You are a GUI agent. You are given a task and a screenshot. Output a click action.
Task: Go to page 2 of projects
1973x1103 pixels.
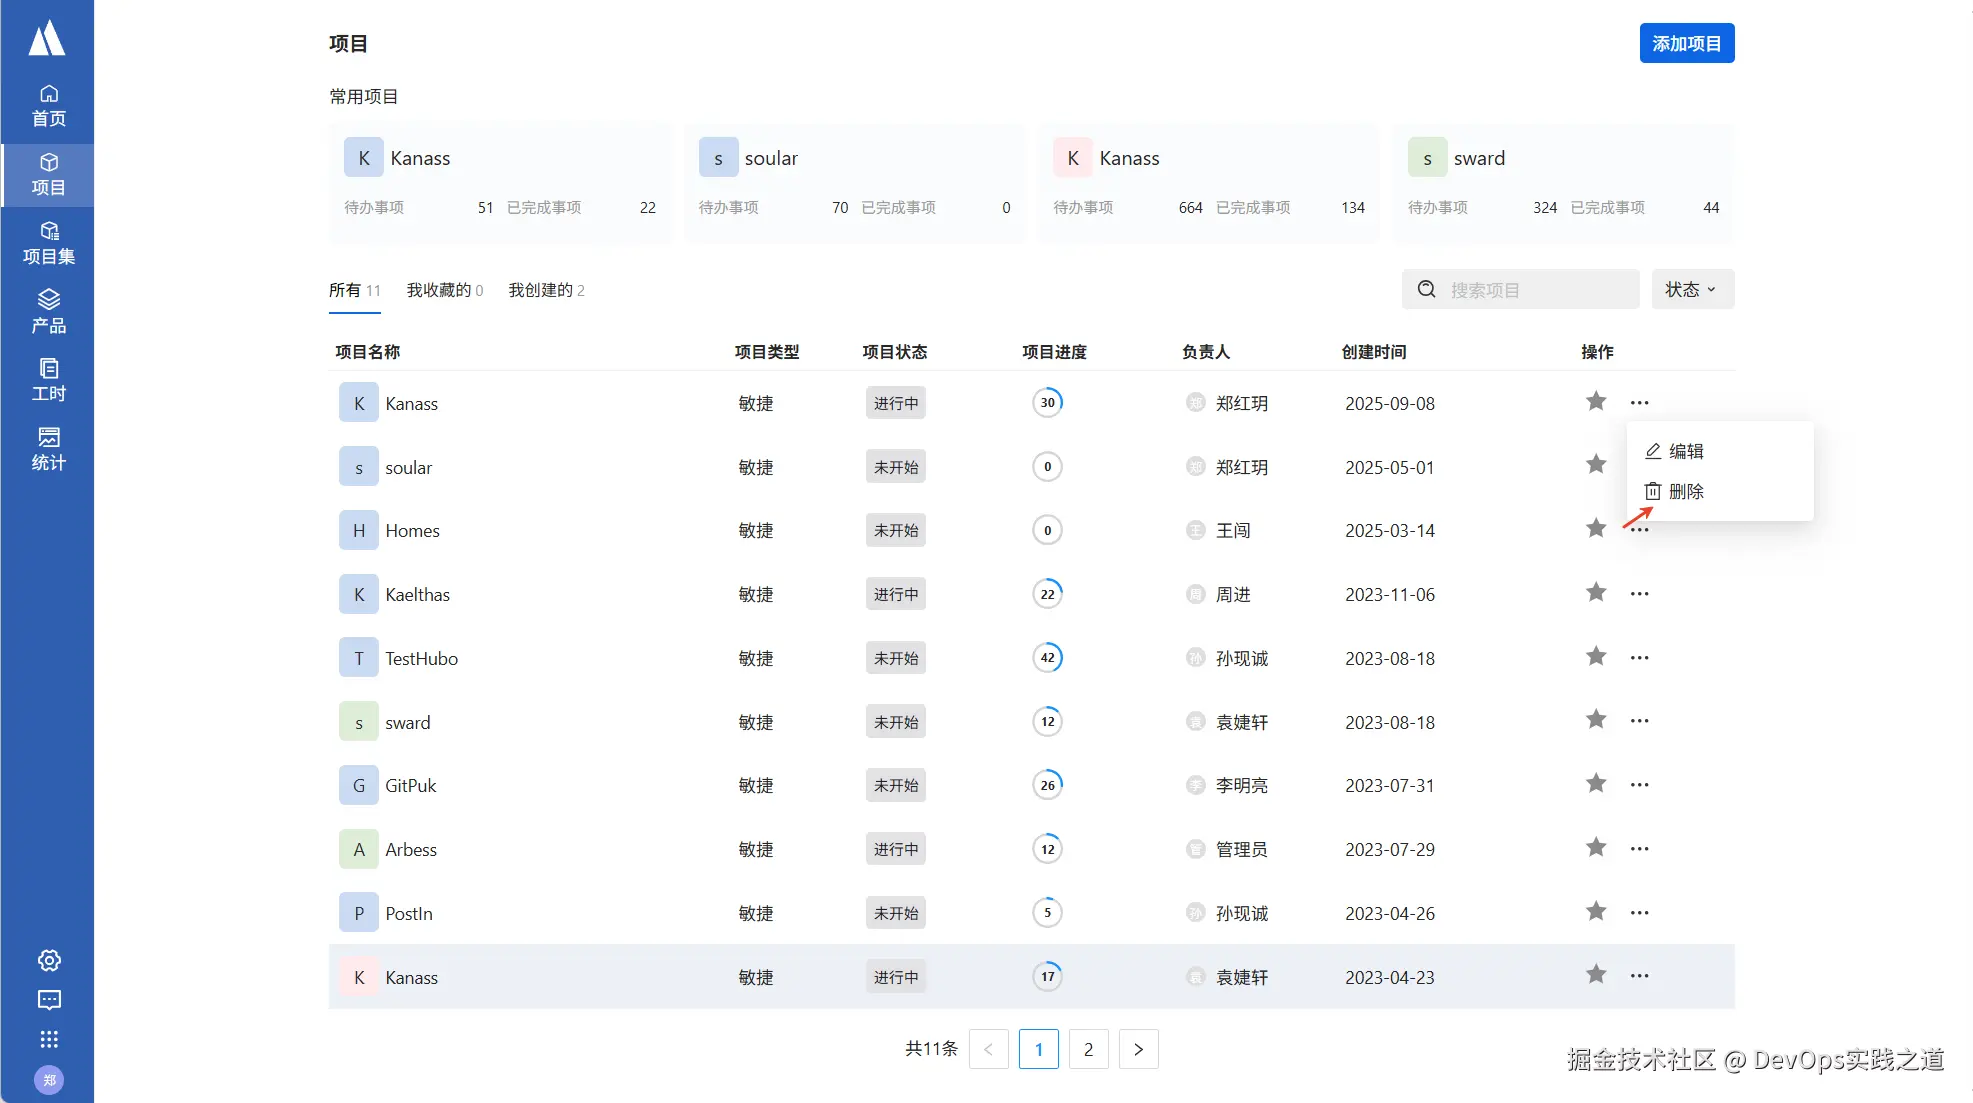1088,1049
